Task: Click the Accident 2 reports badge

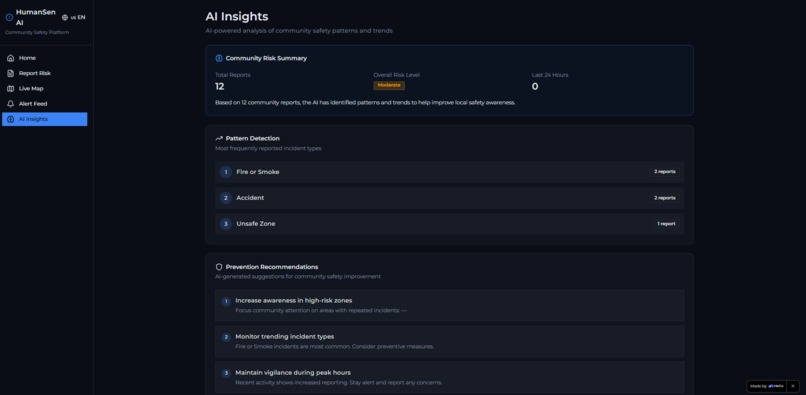Action: pos(665,198)
